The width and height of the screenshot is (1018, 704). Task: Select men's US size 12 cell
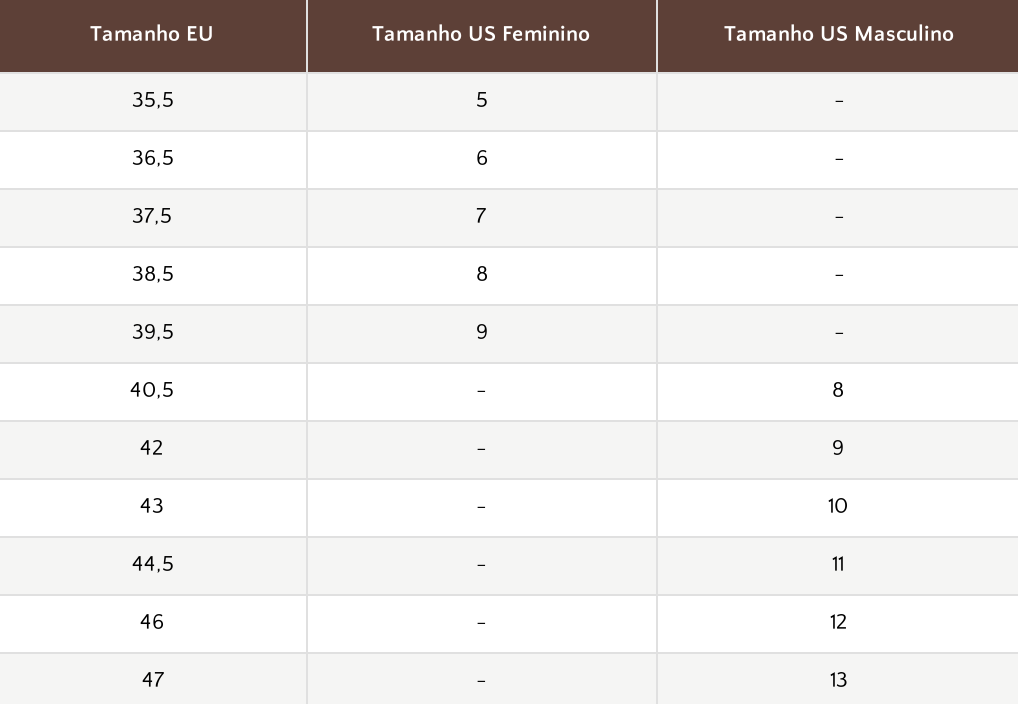838,623
